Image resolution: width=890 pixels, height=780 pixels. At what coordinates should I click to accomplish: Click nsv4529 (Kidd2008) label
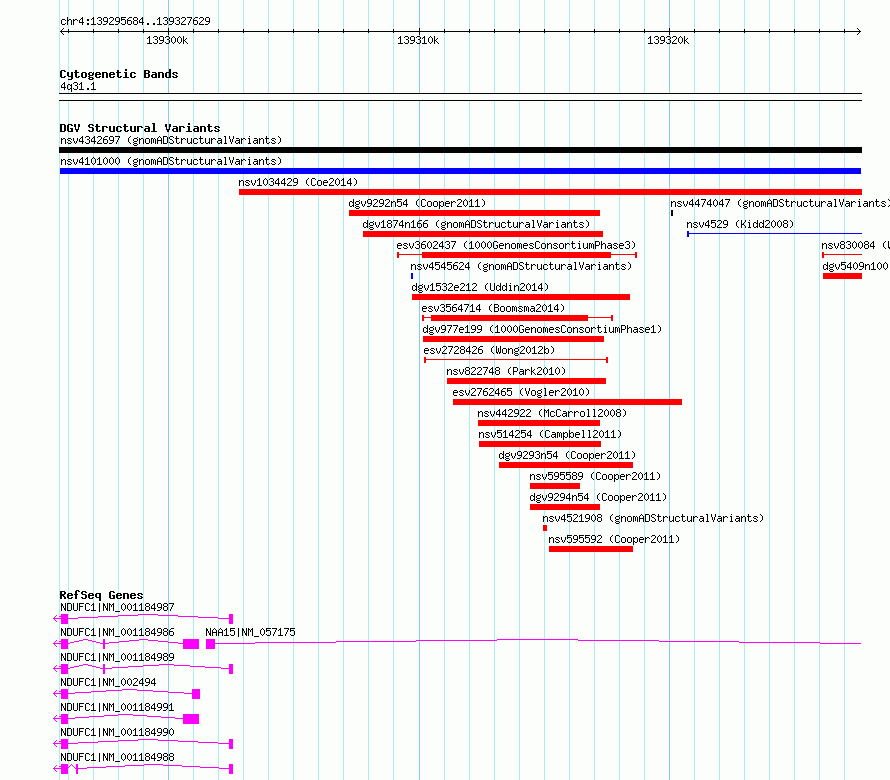[740, 224]
